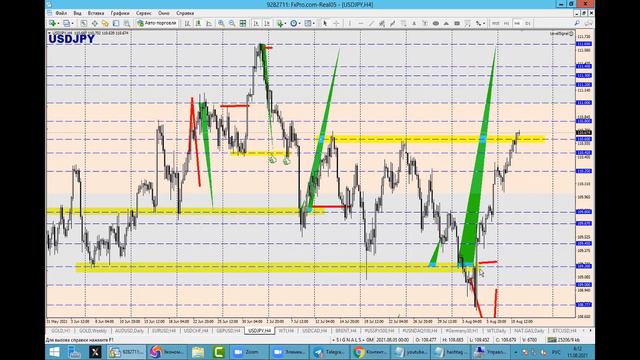Expand the Templates dropdown arrow

click(x=314, y=23)
